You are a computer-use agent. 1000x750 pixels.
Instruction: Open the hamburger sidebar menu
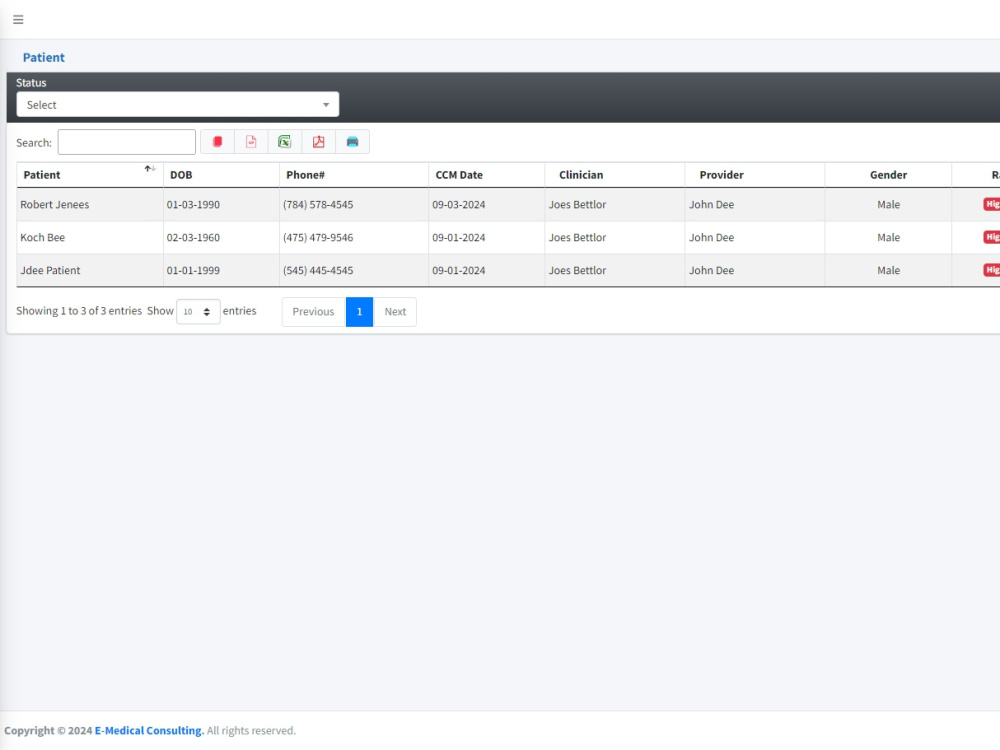click(x=18, y=20)
